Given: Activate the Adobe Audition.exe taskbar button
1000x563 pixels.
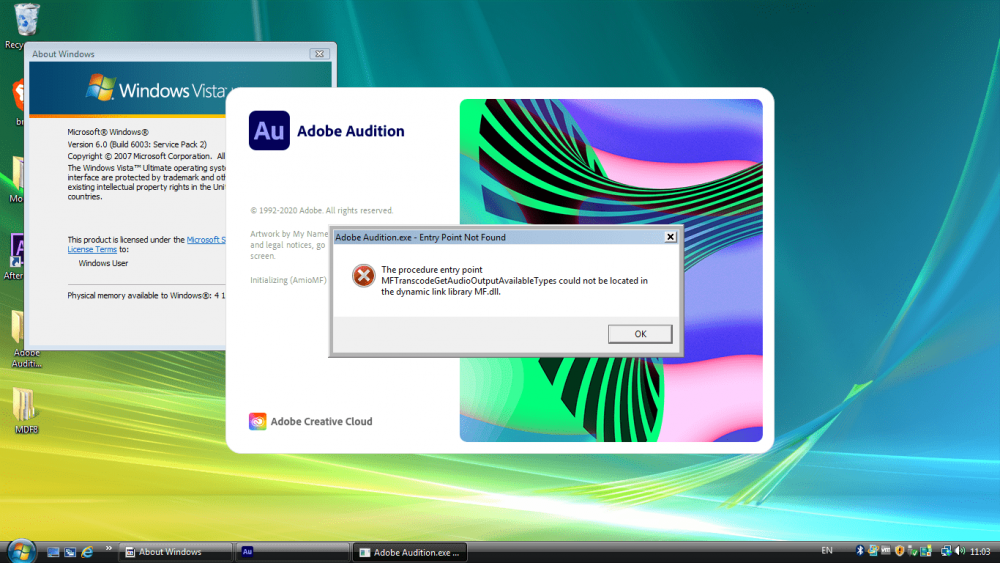Looking at the screenshot, I should [x=410, y=551].
